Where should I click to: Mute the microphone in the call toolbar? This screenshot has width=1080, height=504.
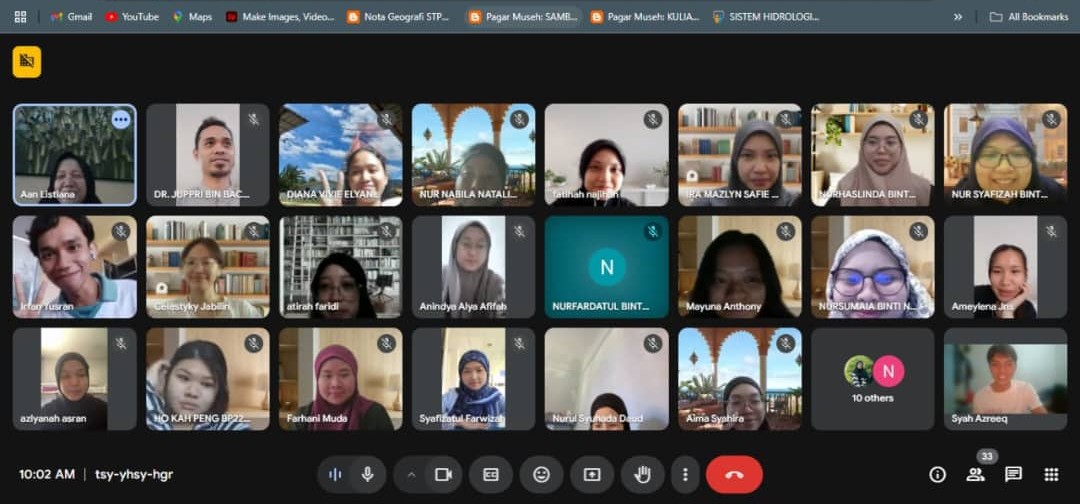pyautogui.click(x=367, y=474)
